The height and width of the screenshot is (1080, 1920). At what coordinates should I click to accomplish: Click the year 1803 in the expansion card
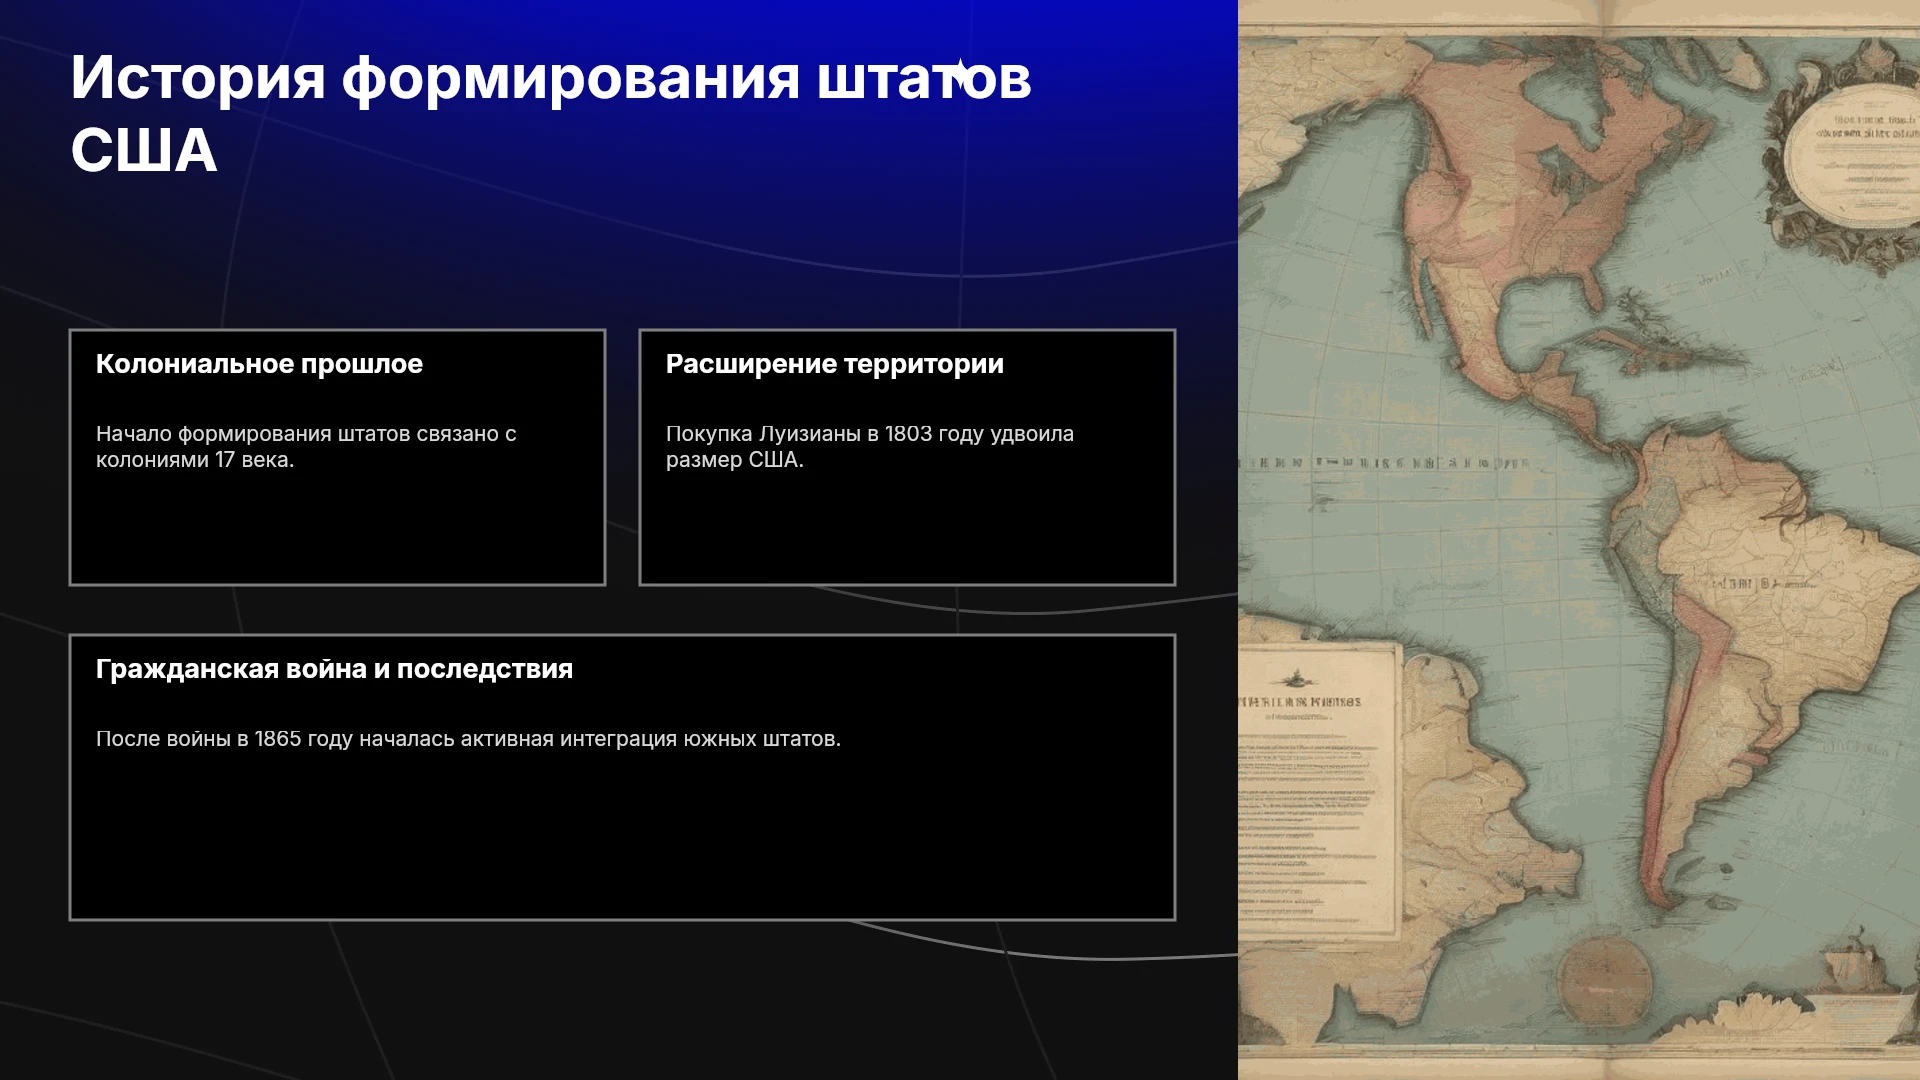pos(909,434)
